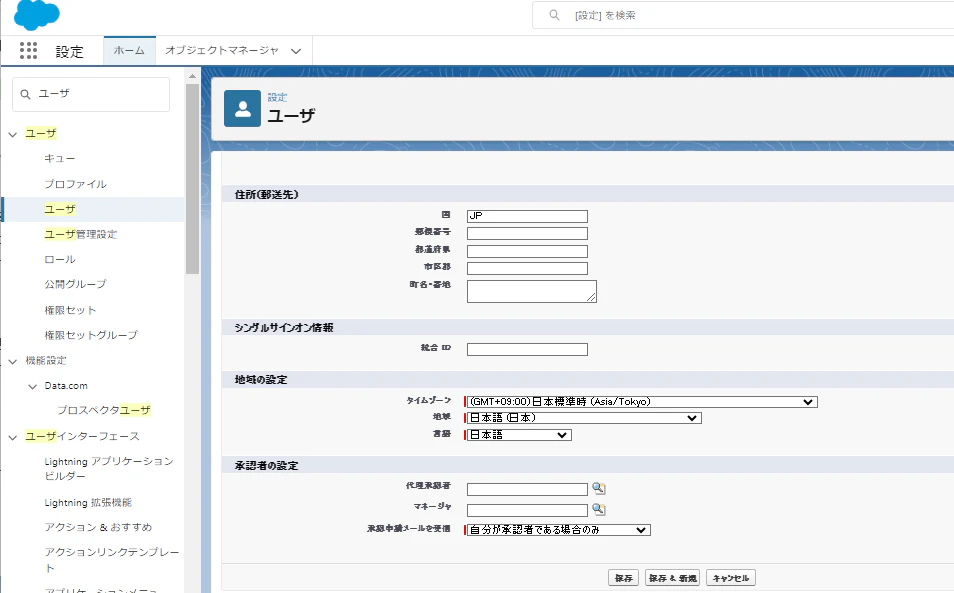Viewport: 954px width, 593px height.
Task: Open Lightning 拡張機能 in sidebar
Action: [88, 502]
